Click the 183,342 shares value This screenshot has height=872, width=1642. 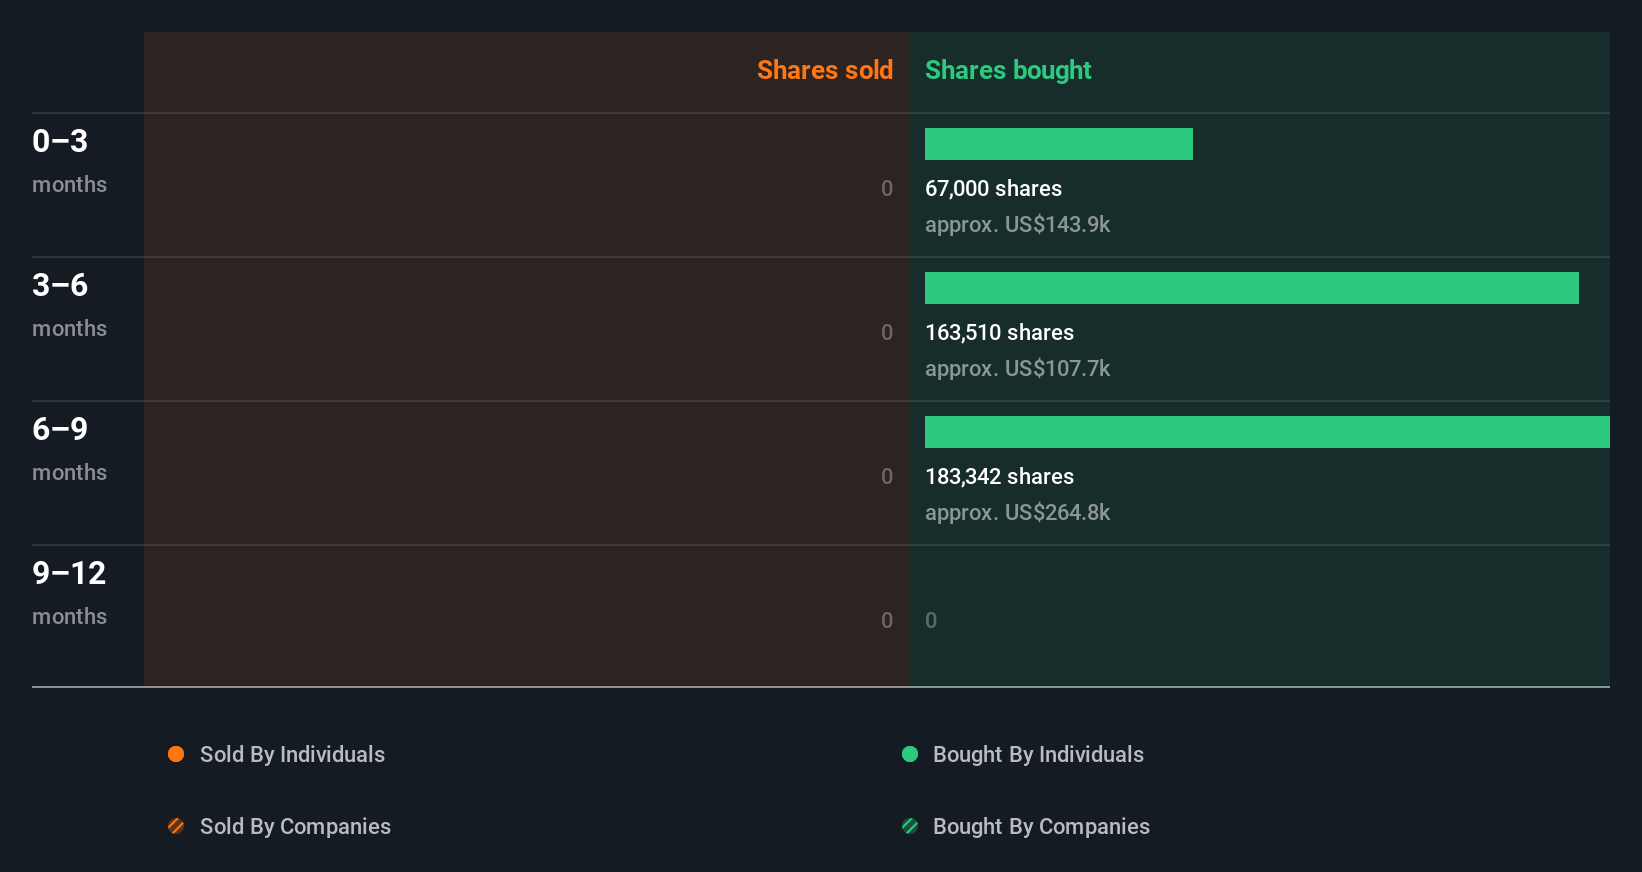[x=999, y=477]
